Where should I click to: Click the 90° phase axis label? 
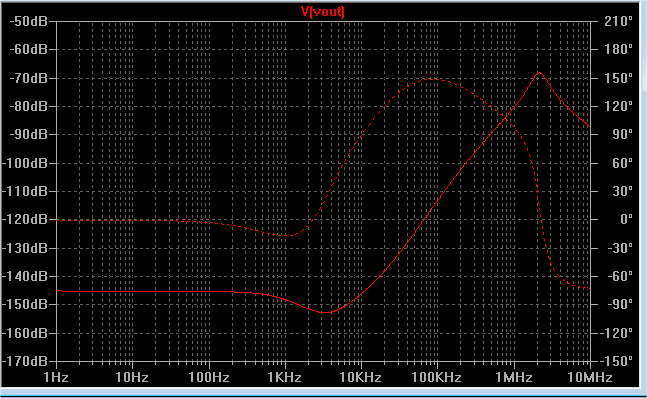coord(623,135)
